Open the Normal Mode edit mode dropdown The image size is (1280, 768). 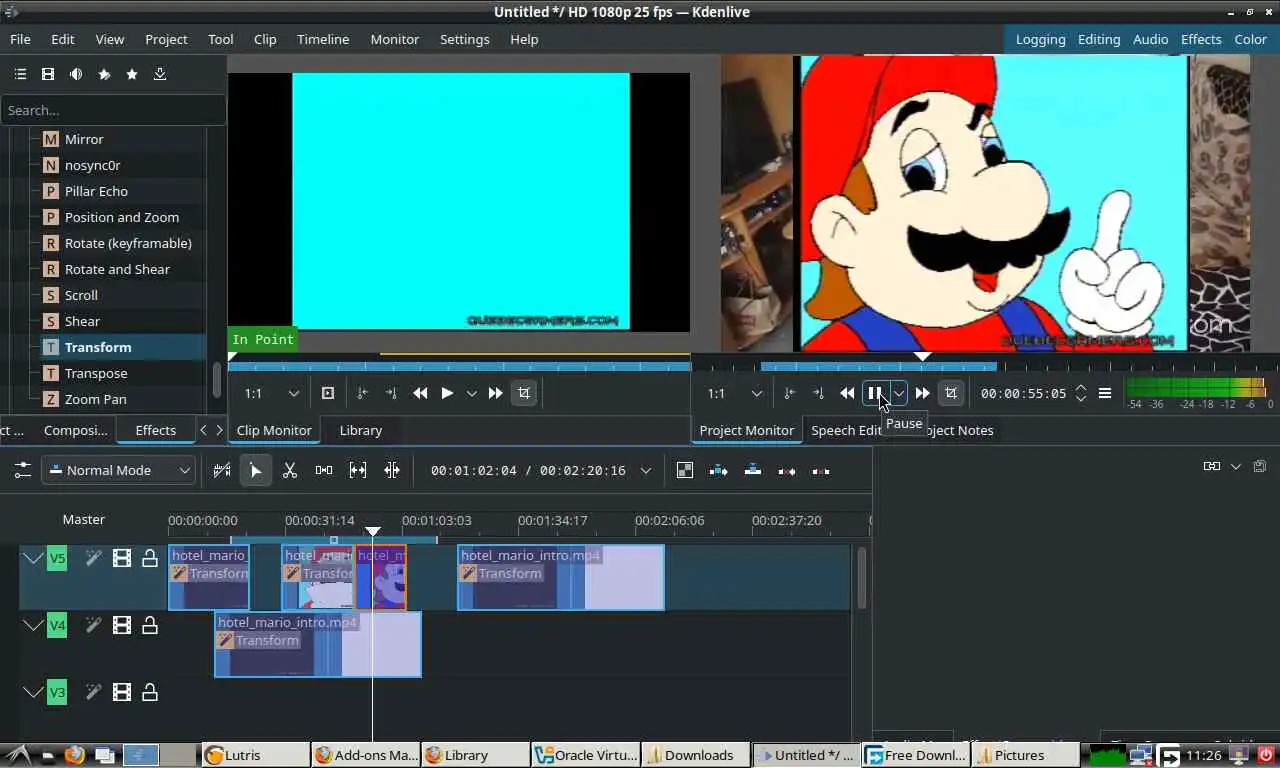click(x=118, y=470)
